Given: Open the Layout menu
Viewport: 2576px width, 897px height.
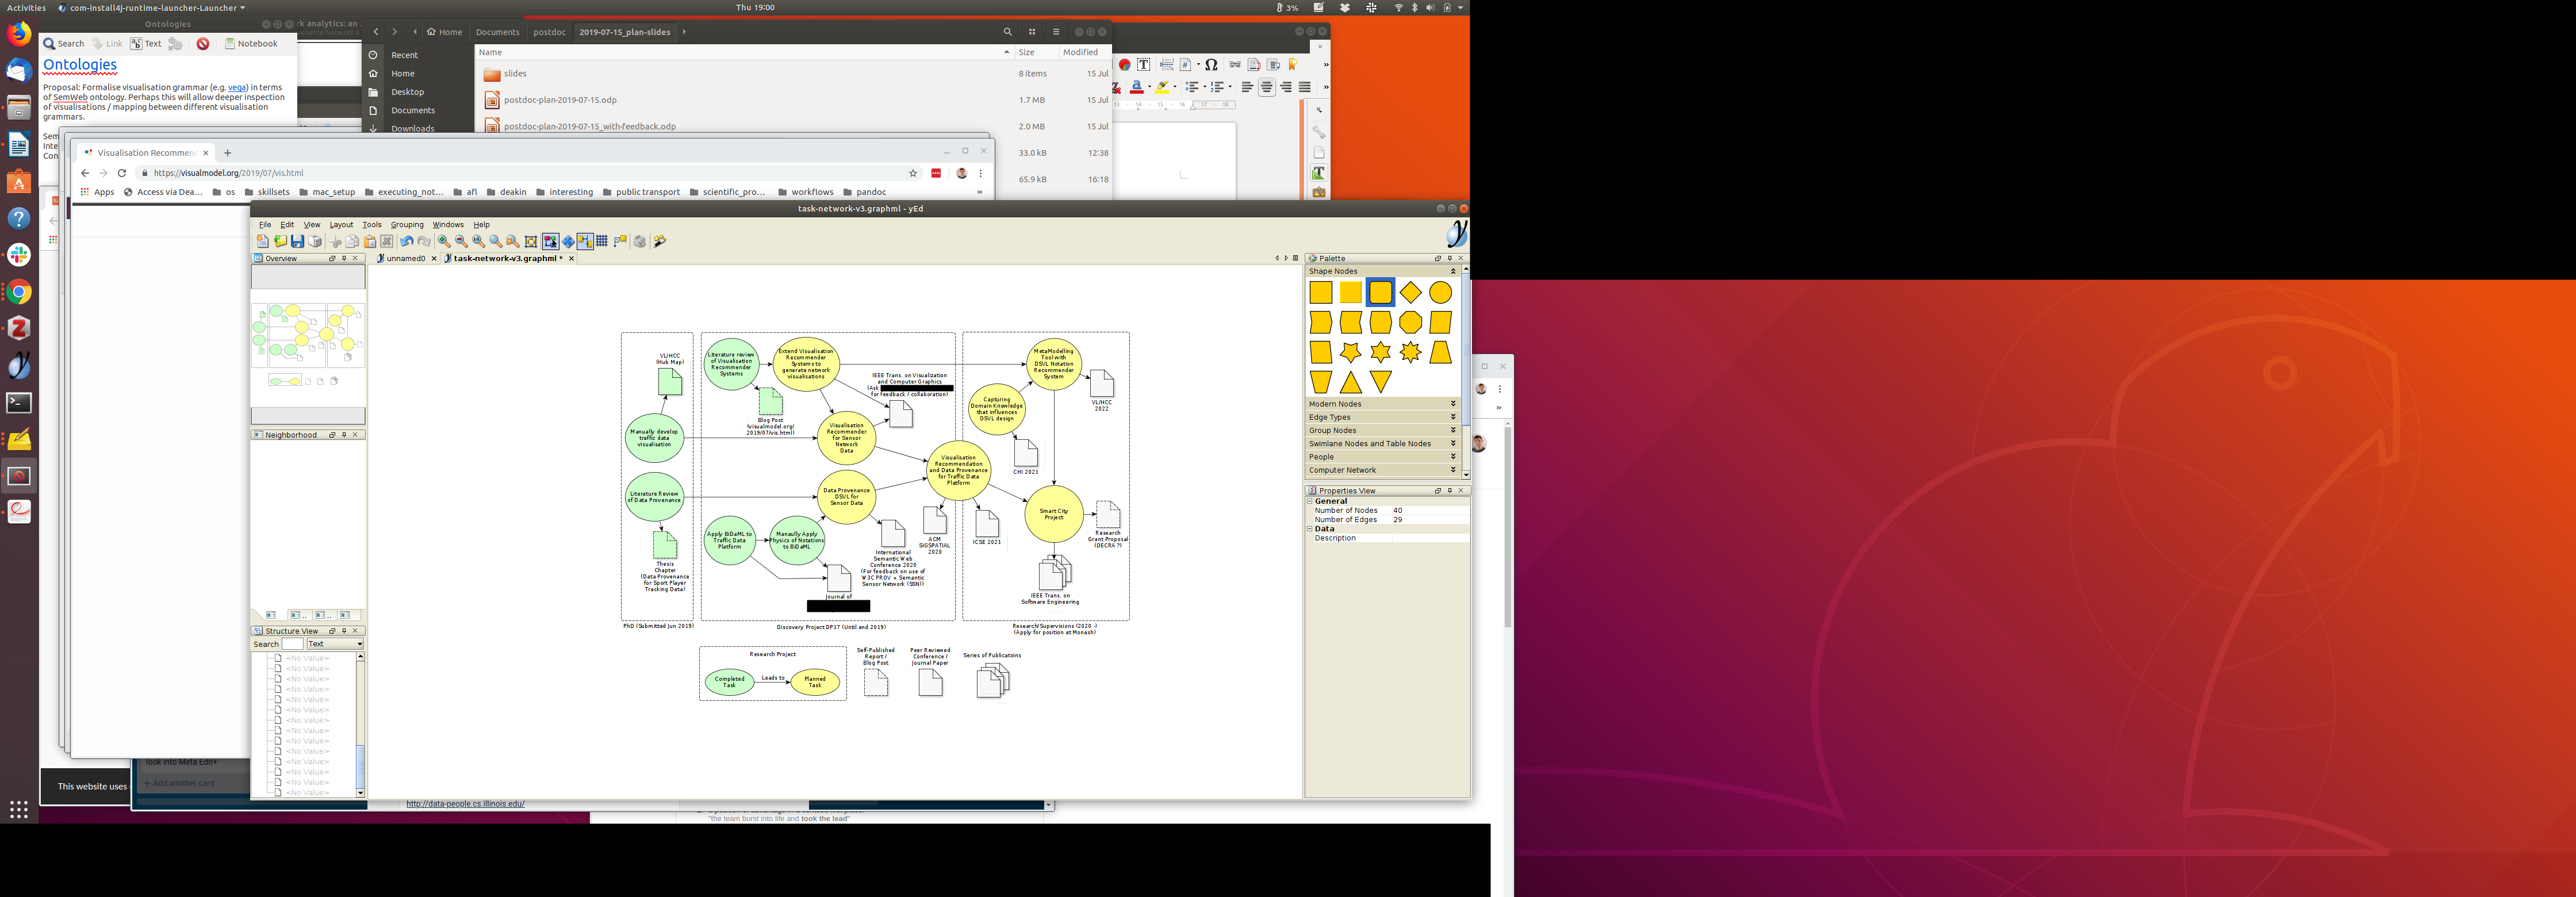Looking at the screenshot, I should pyautogui.click(x=341, y=225).
